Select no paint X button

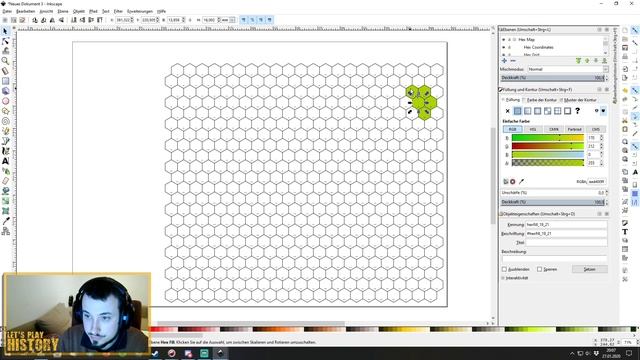[508, 111]
